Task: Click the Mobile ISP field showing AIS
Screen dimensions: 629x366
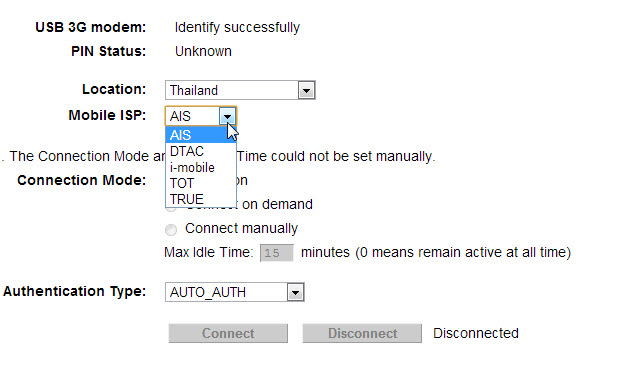Action: tap(201, 116)
